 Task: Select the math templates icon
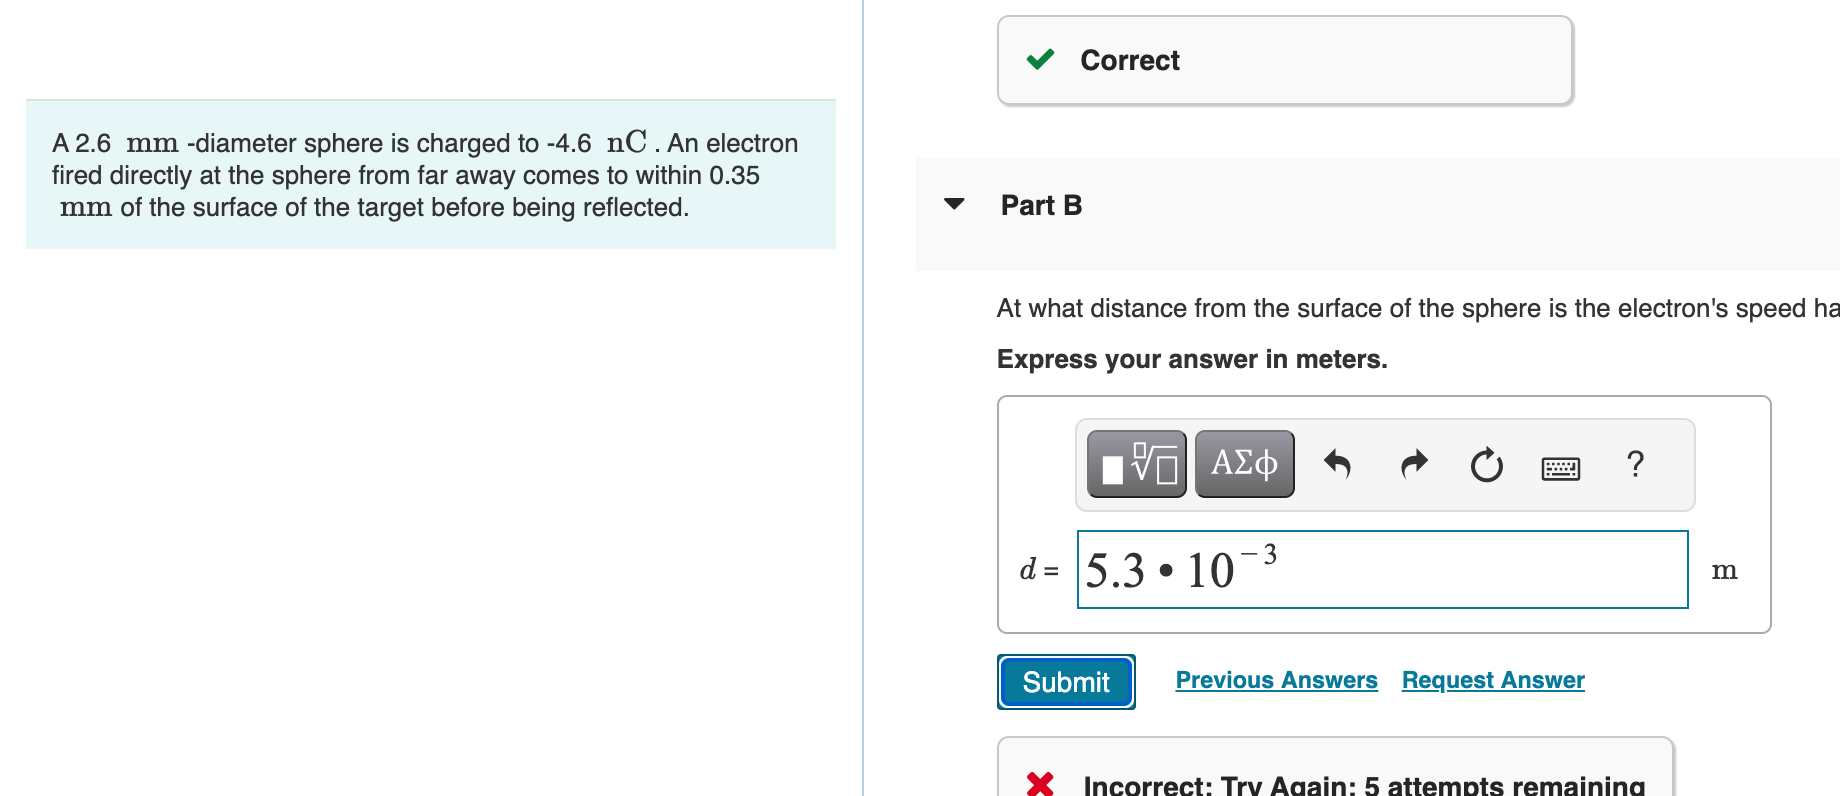[x=1135, y=463]
